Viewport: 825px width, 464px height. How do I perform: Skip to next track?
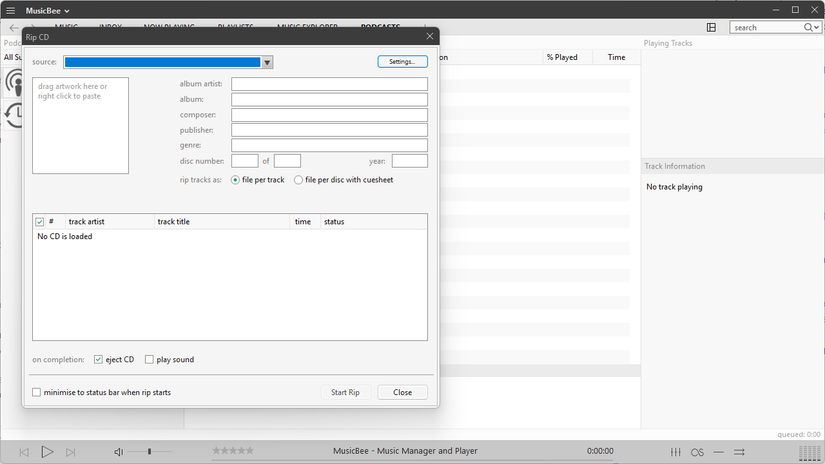(71, 452)
